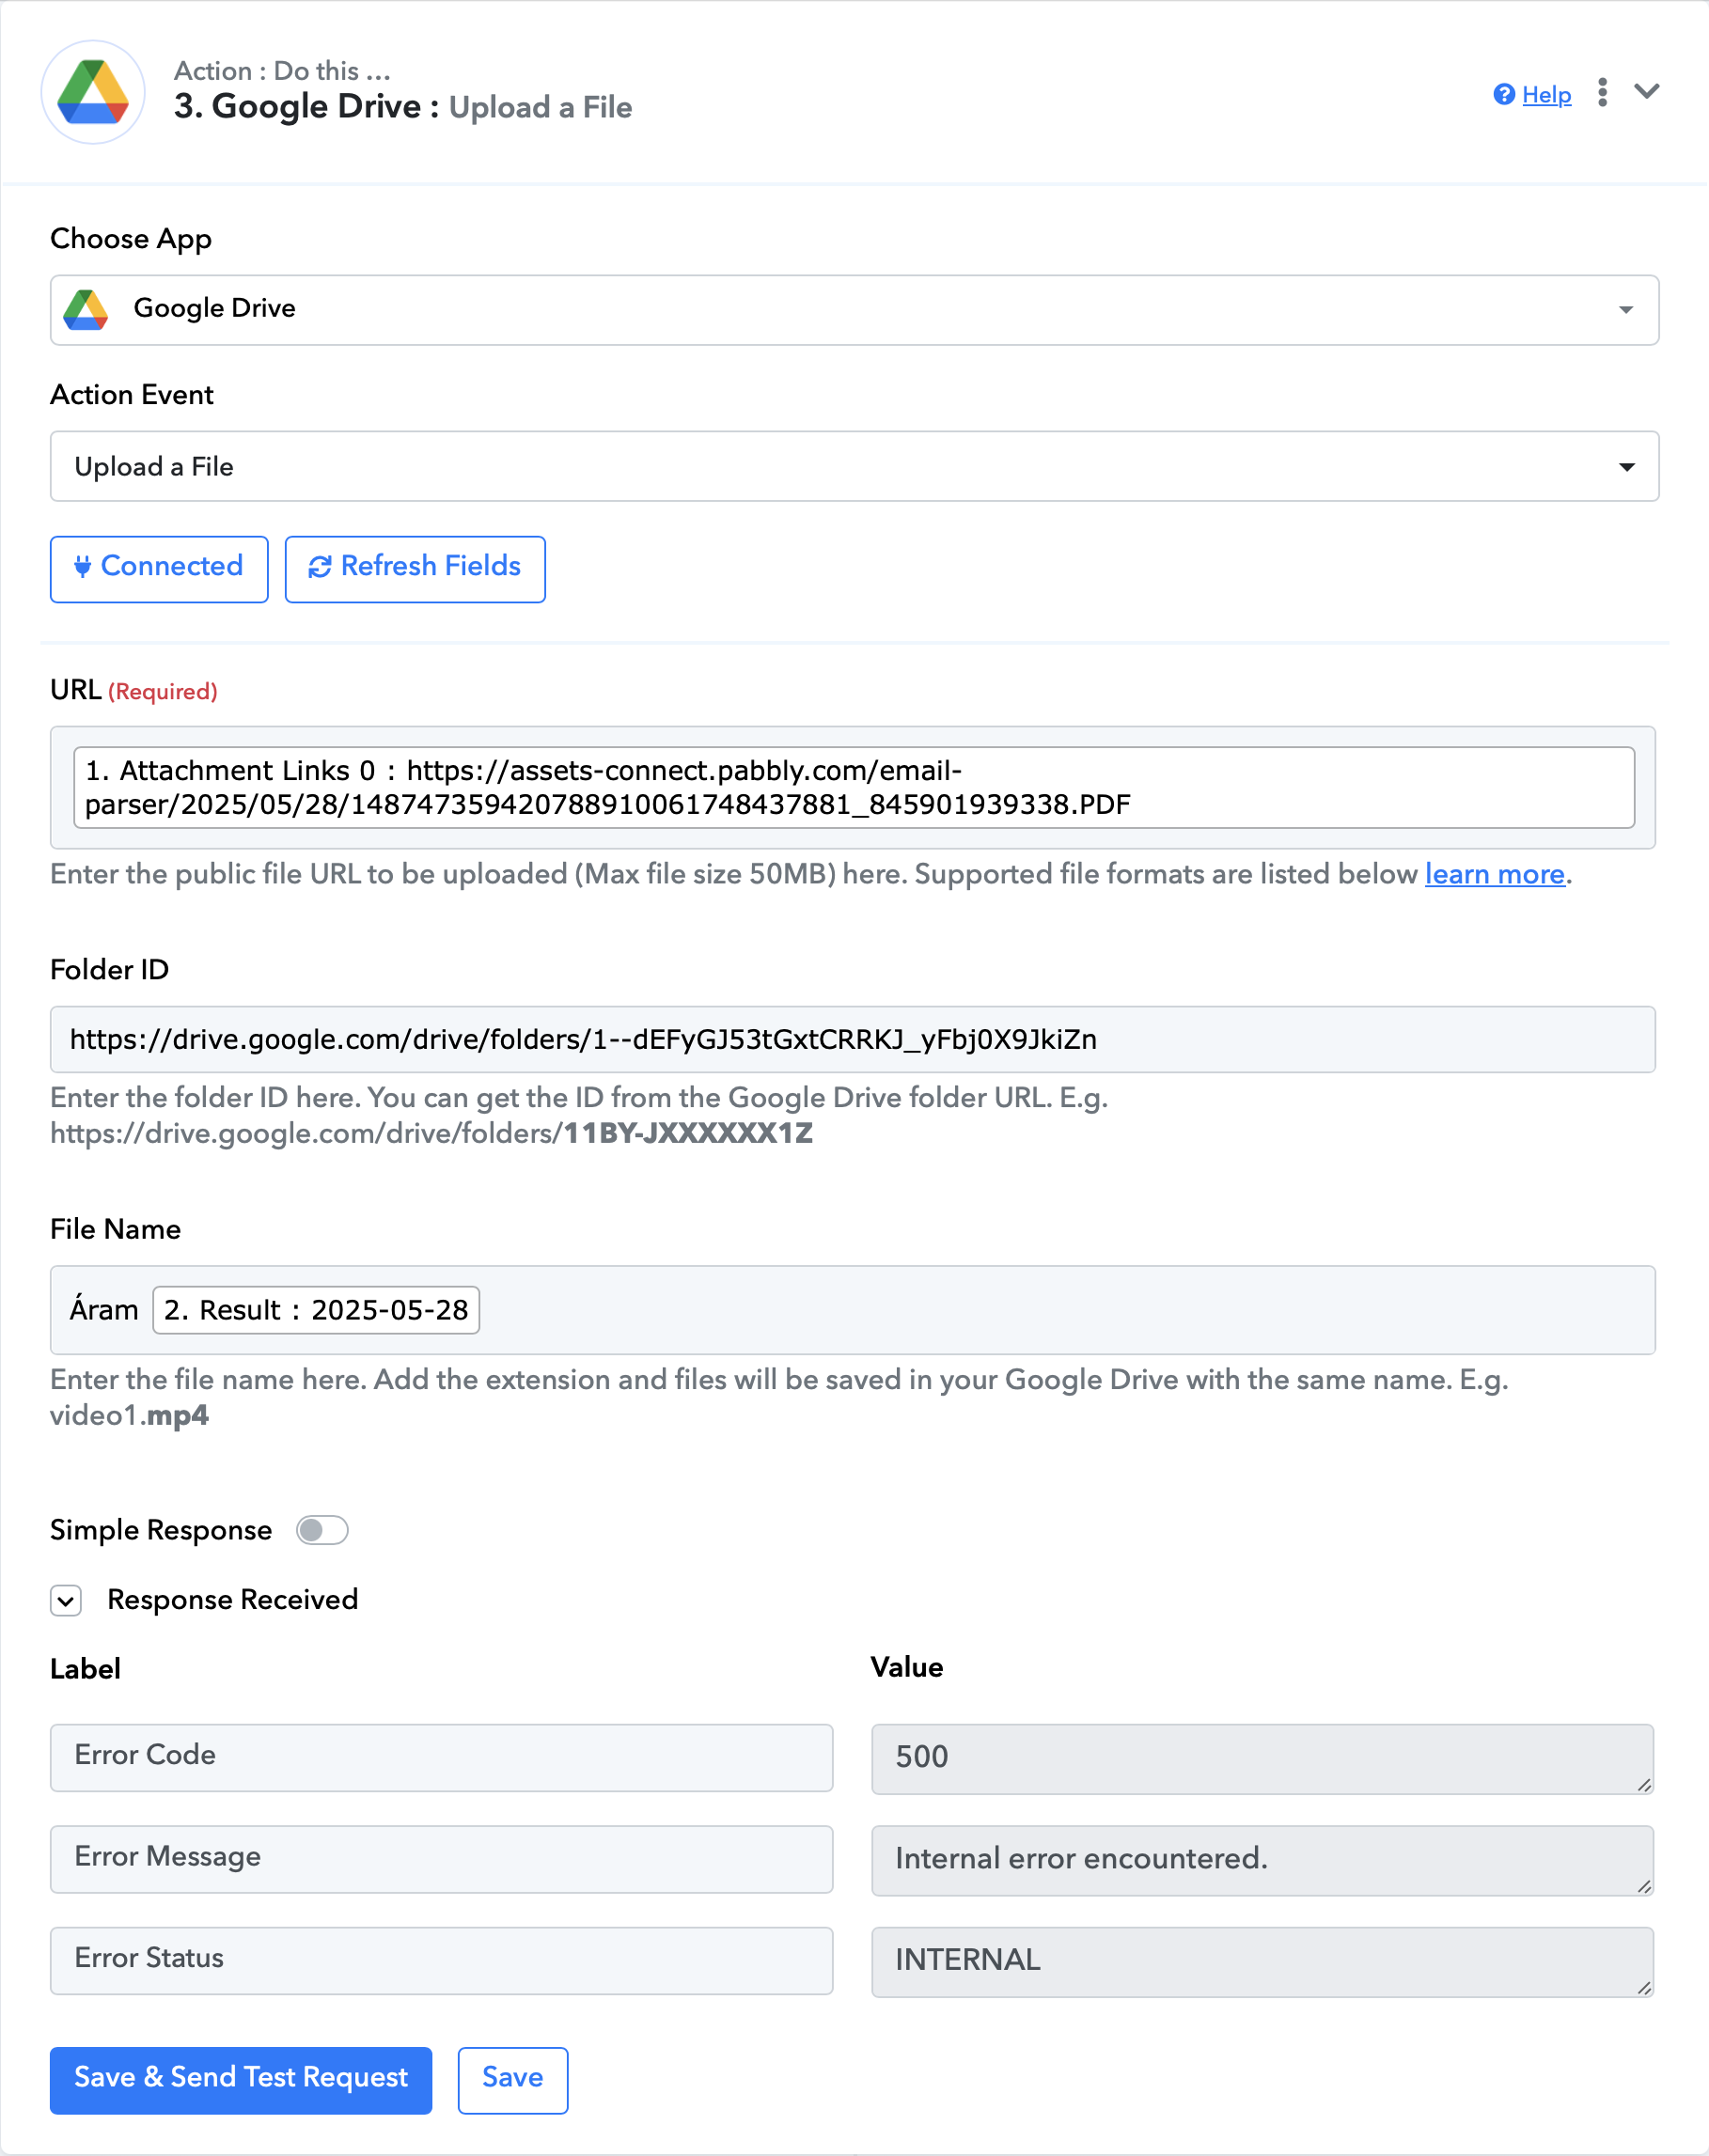Click the refresh arrows icon

pyautogui.click(x=319, y=567)
